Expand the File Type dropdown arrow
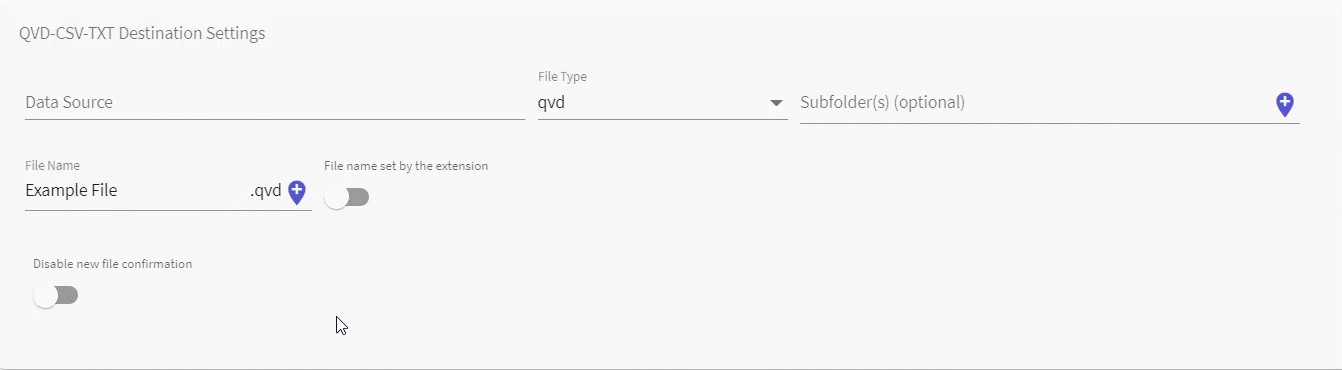This screenshot has height=370, width=1342. [x=776, y=103]
